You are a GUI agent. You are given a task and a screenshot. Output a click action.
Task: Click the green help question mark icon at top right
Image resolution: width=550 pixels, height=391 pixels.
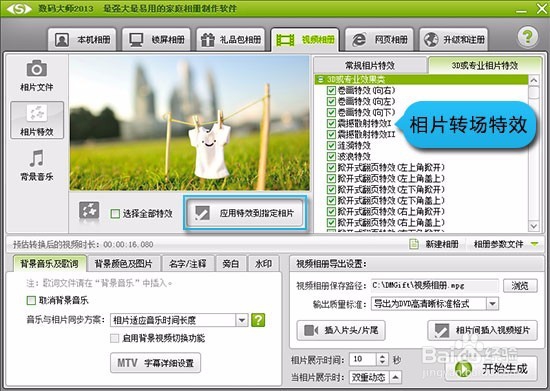click(528, 36)
